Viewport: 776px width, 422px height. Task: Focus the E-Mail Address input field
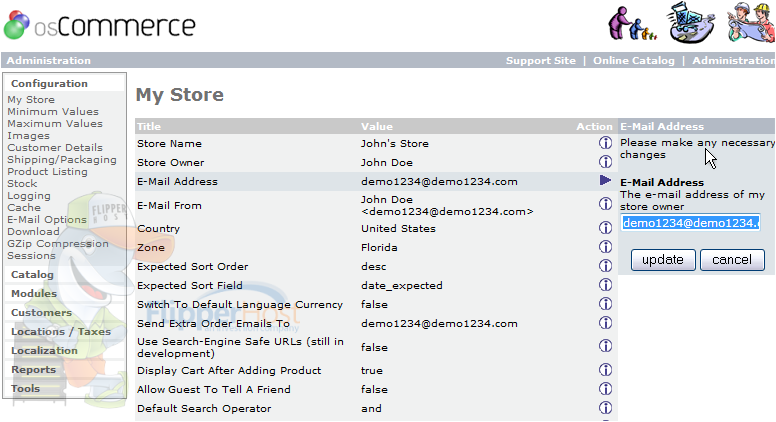click(690, 223)
